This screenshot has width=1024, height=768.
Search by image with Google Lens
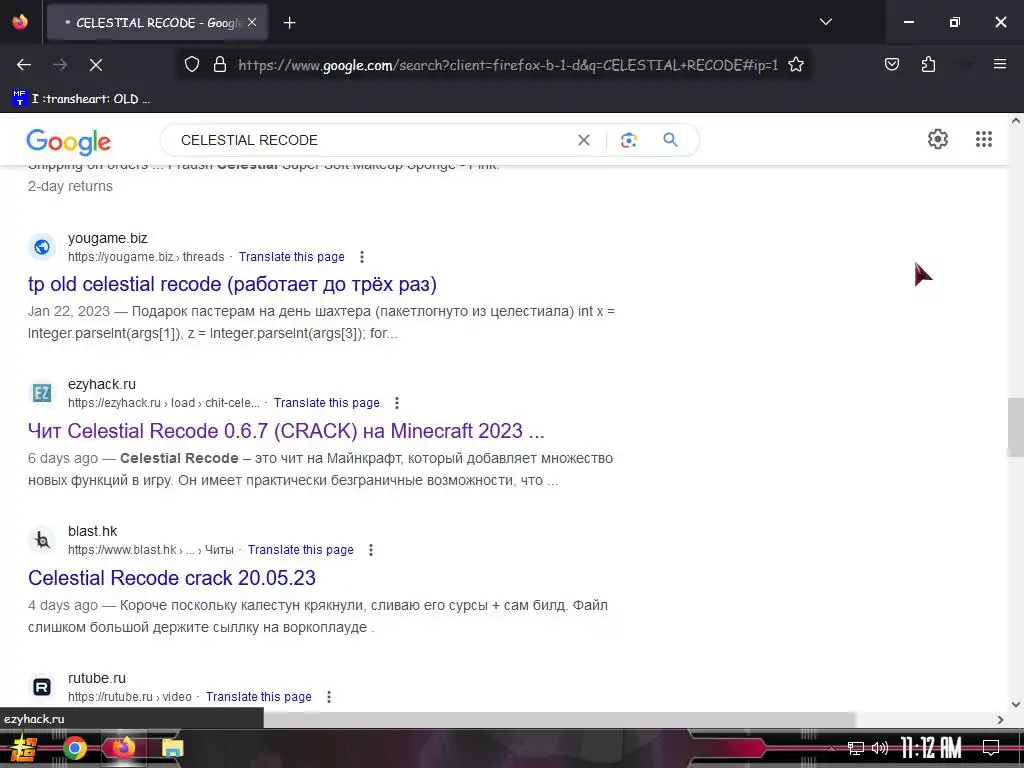(x=628, y=140)
